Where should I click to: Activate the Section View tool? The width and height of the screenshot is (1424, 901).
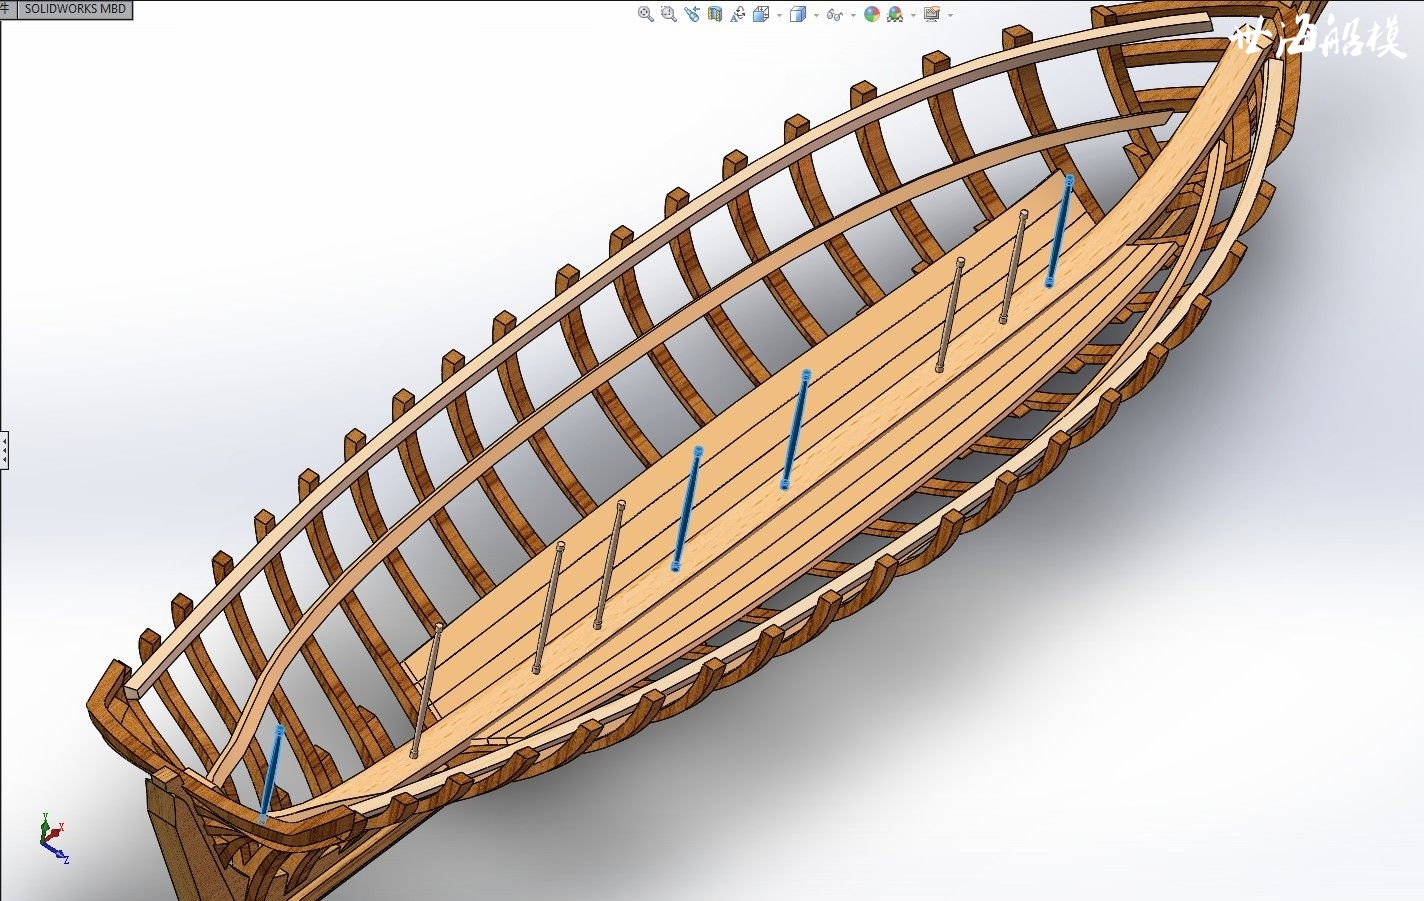[x=715, y=14]
